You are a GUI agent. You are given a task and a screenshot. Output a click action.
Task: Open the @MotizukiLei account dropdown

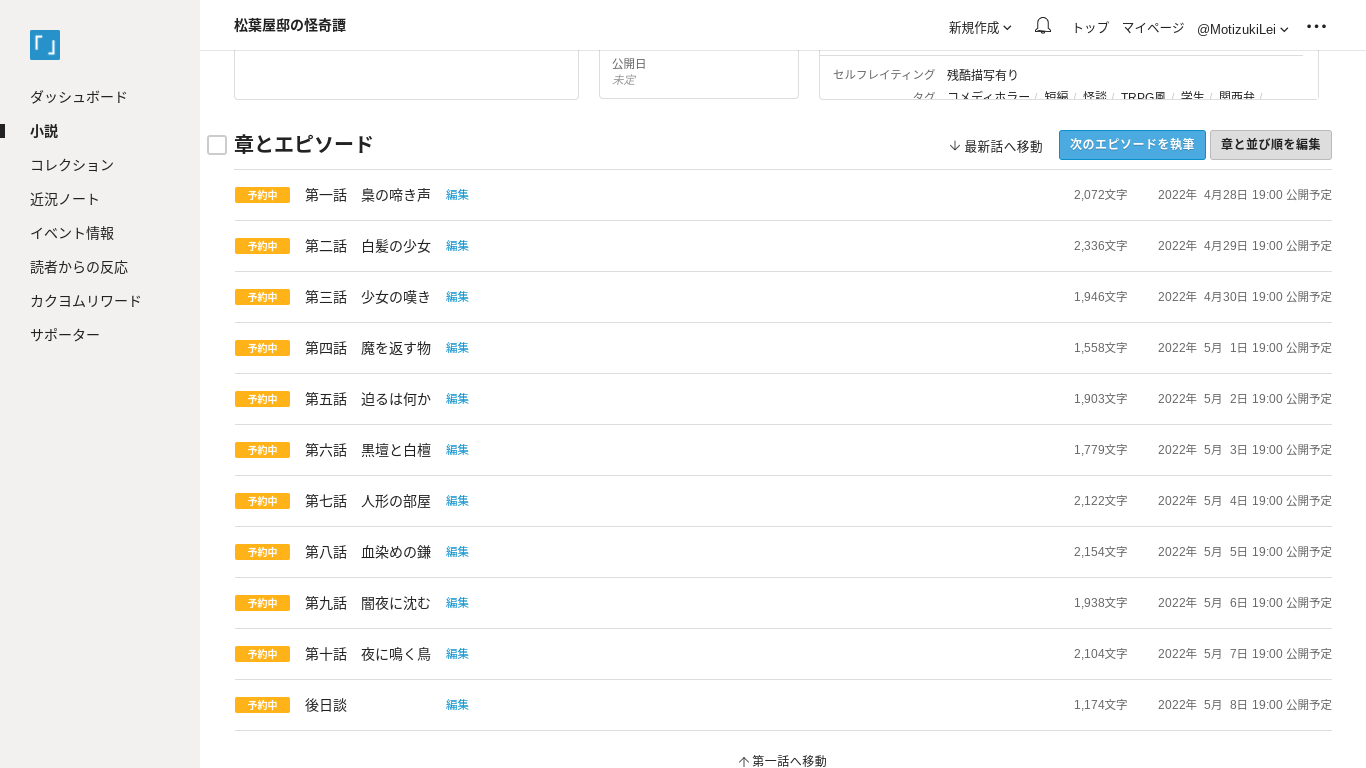1242,29
